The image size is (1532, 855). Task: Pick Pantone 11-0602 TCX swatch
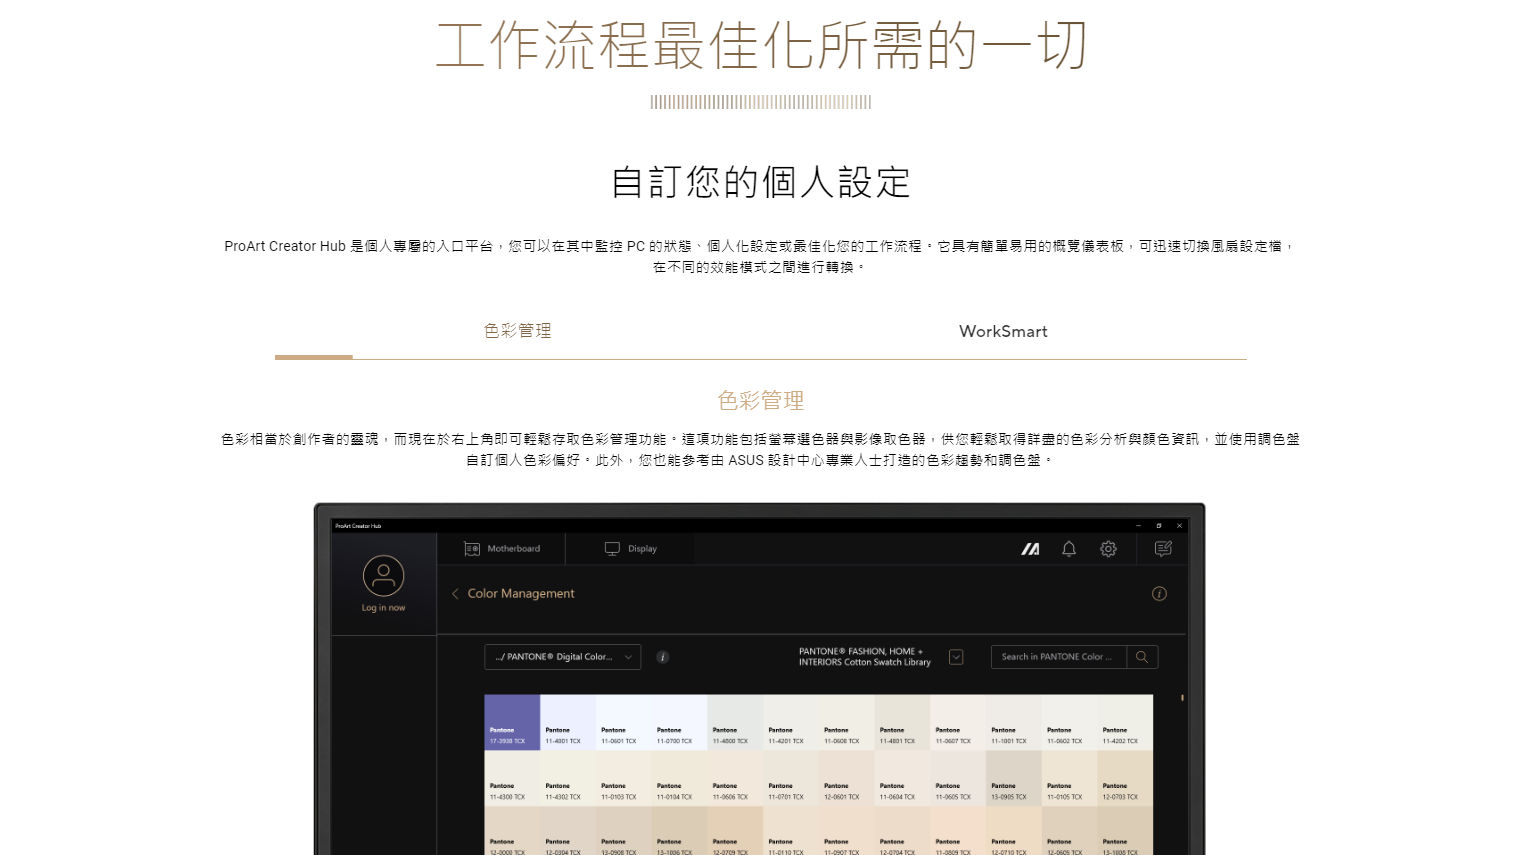tap(1070, 723)
